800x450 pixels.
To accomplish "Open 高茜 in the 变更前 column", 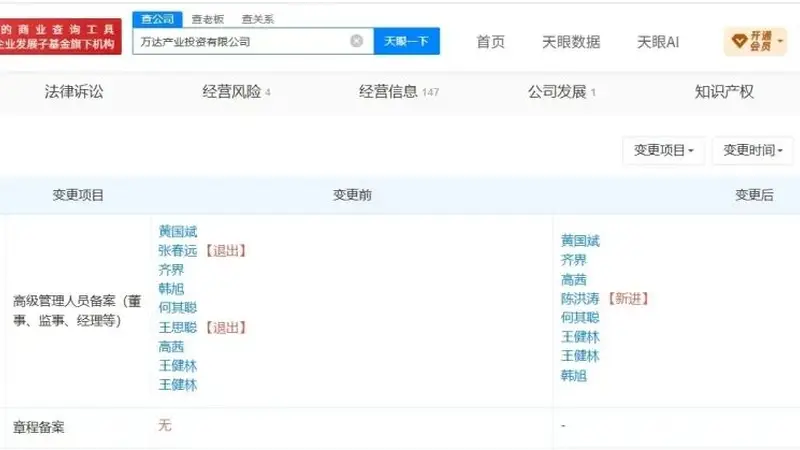I will pyautogui.click(x=171, y=346).
